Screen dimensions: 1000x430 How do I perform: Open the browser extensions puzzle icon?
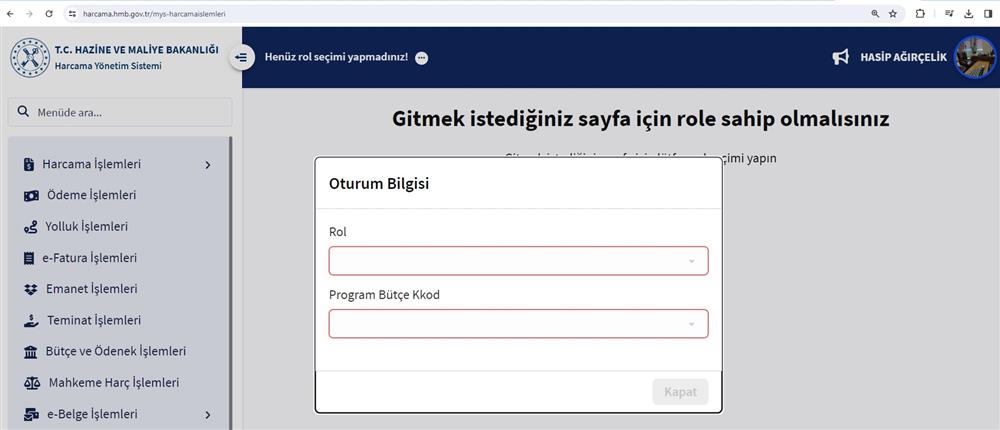tap(920, 13)
